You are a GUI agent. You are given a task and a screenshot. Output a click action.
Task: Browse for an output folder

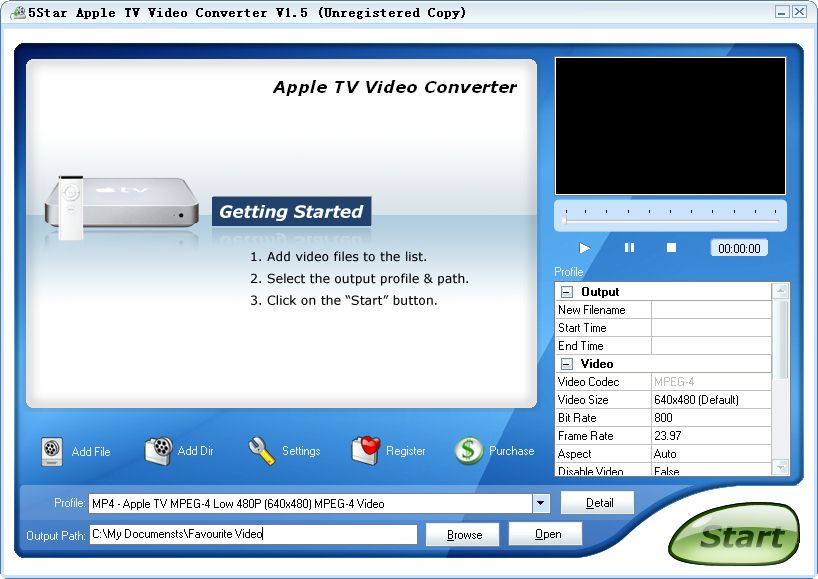[x=463, y=535]
